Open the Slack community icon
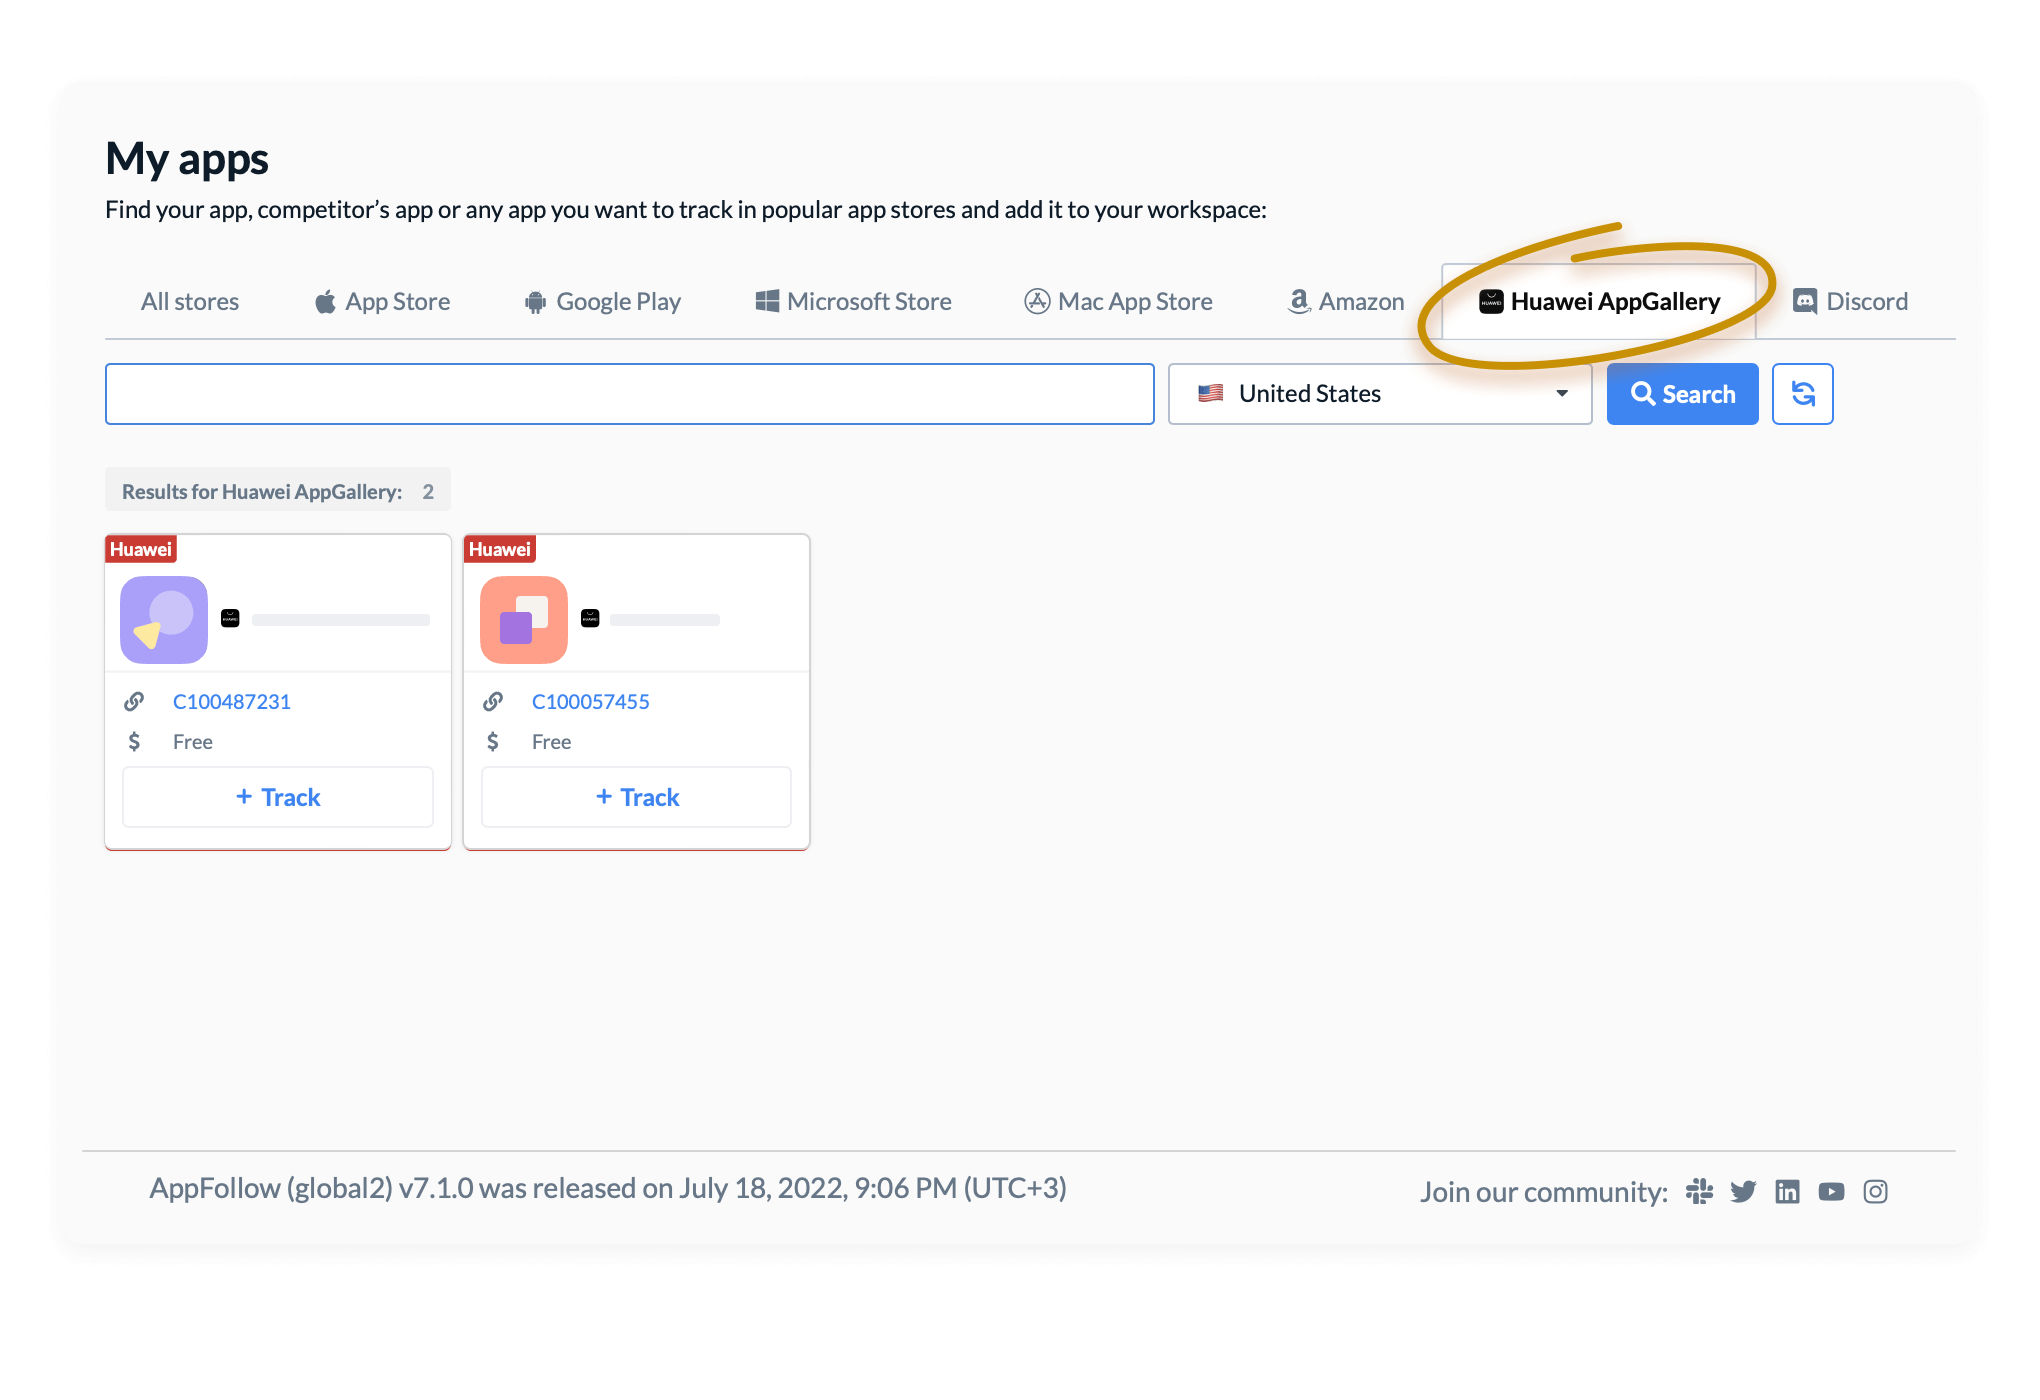Screen dimensions: 2040x1400 pyautogui.click(x=1699, y=1191)
